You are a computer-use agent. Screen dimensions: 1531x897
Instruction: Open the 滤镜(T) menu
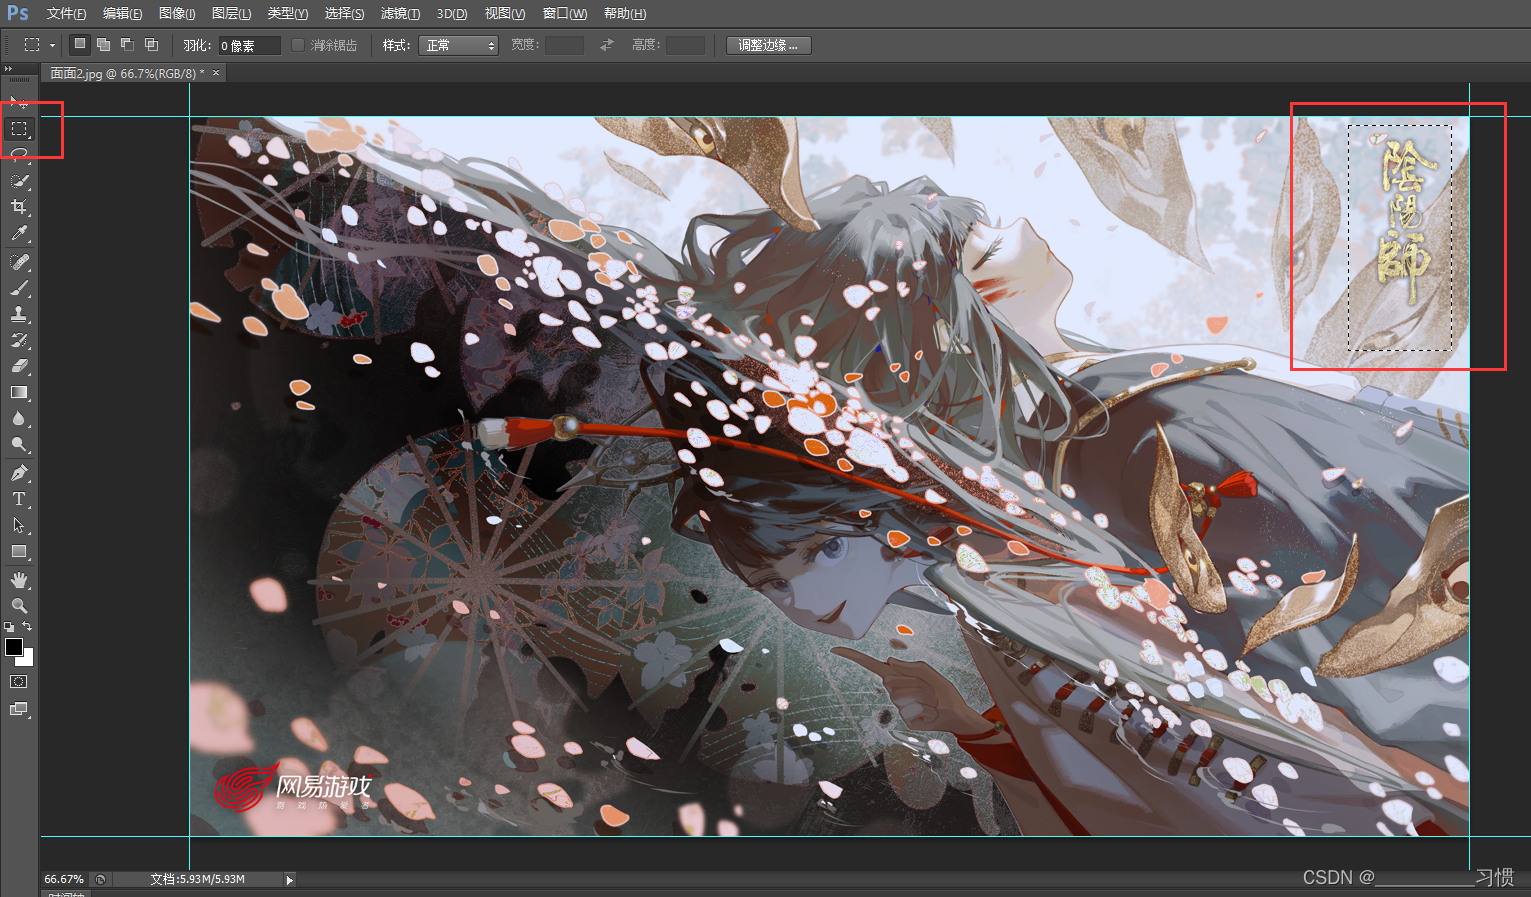[x=400, y=14]
